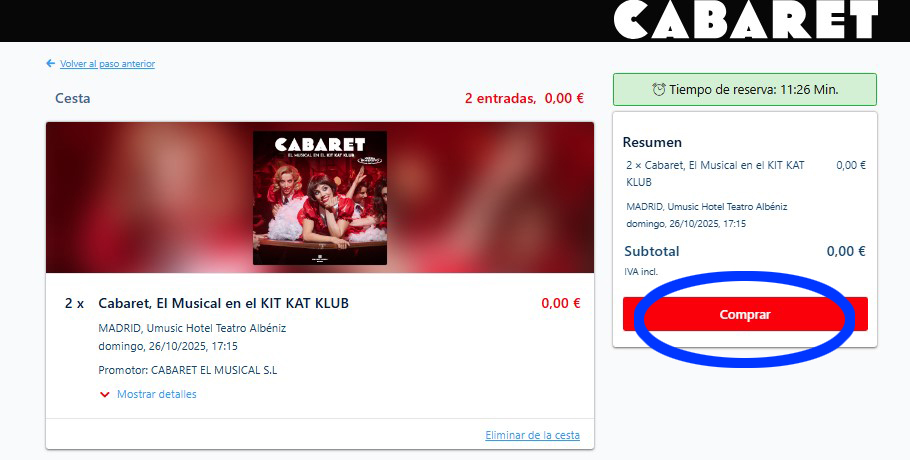Viewport: 910px width, 460px height.
Task: Open the Mostrar detalles link
Action: point(157,394)
